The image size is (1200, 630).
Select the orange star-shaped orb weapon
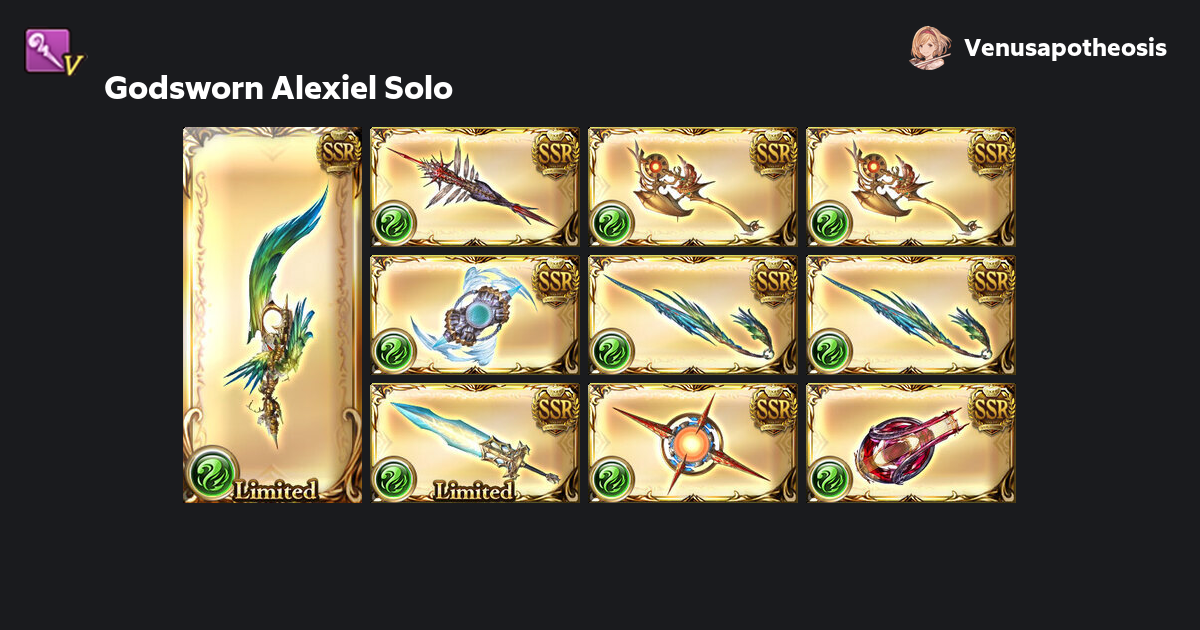pos(693,443)
